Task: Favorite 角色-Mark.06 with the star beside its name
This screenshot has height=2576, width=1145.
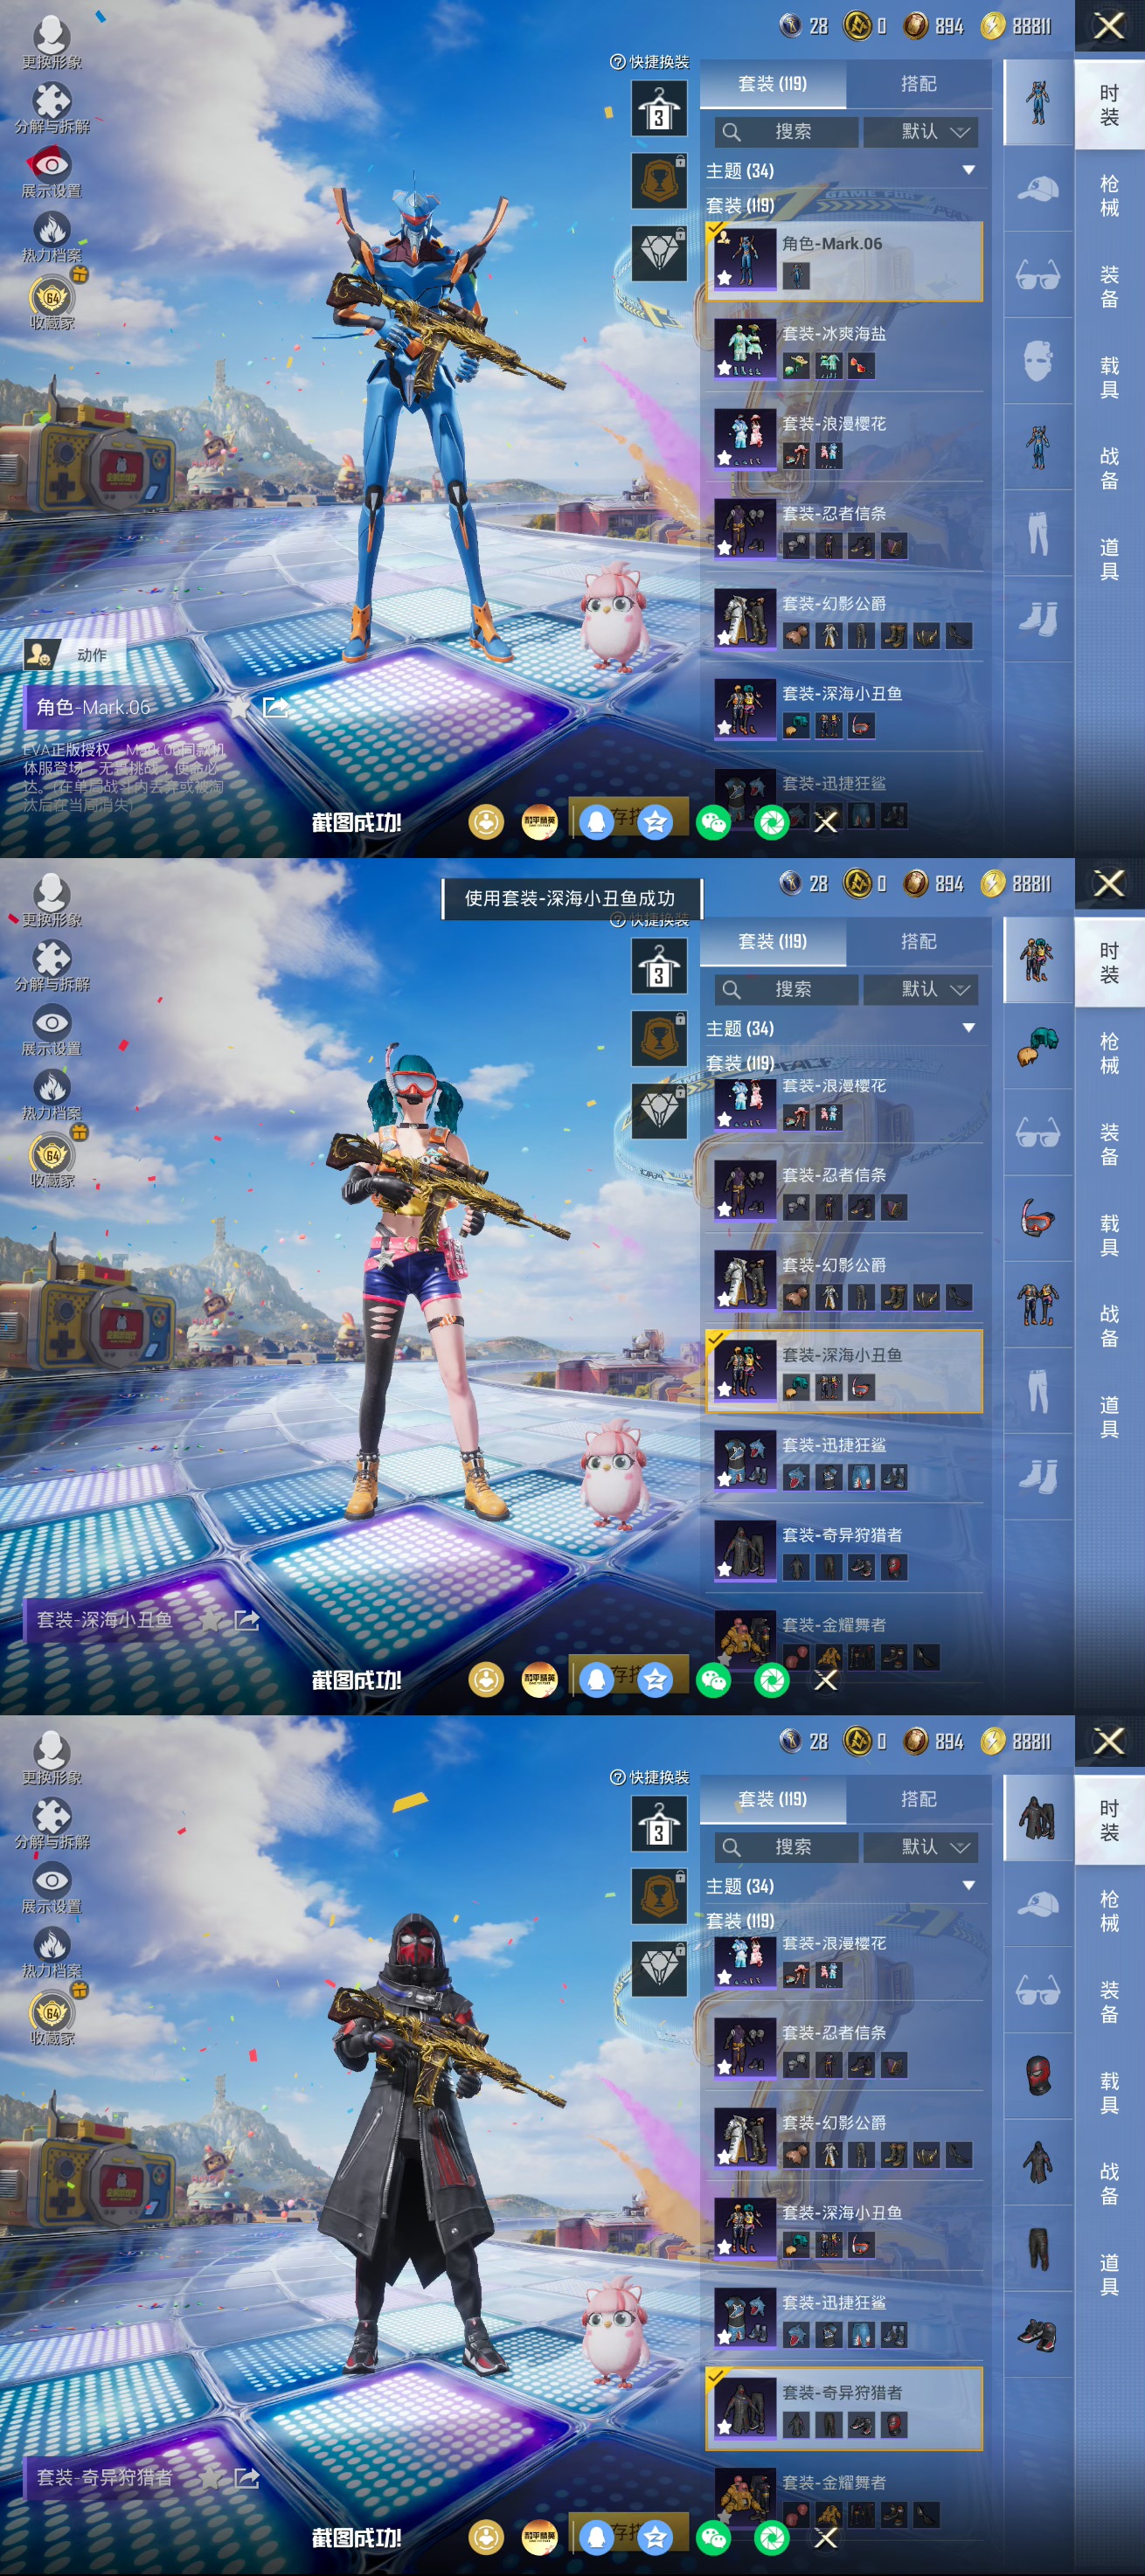Action: click(x=240, y=707)
